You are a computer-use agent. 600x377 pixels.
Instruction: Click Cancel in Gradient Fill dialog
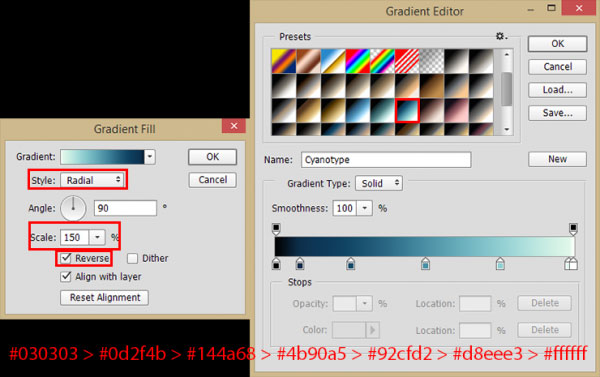pos(212,180)
